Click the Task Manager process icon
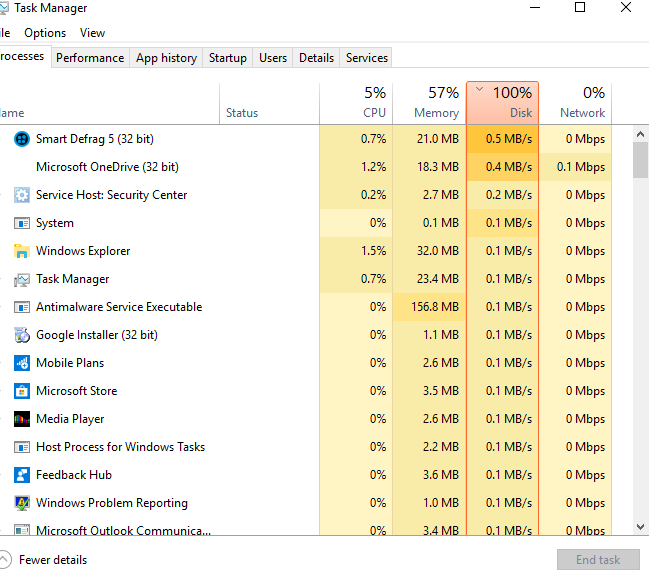This screenshot has height=577, width=649. [x=22, y=279]
